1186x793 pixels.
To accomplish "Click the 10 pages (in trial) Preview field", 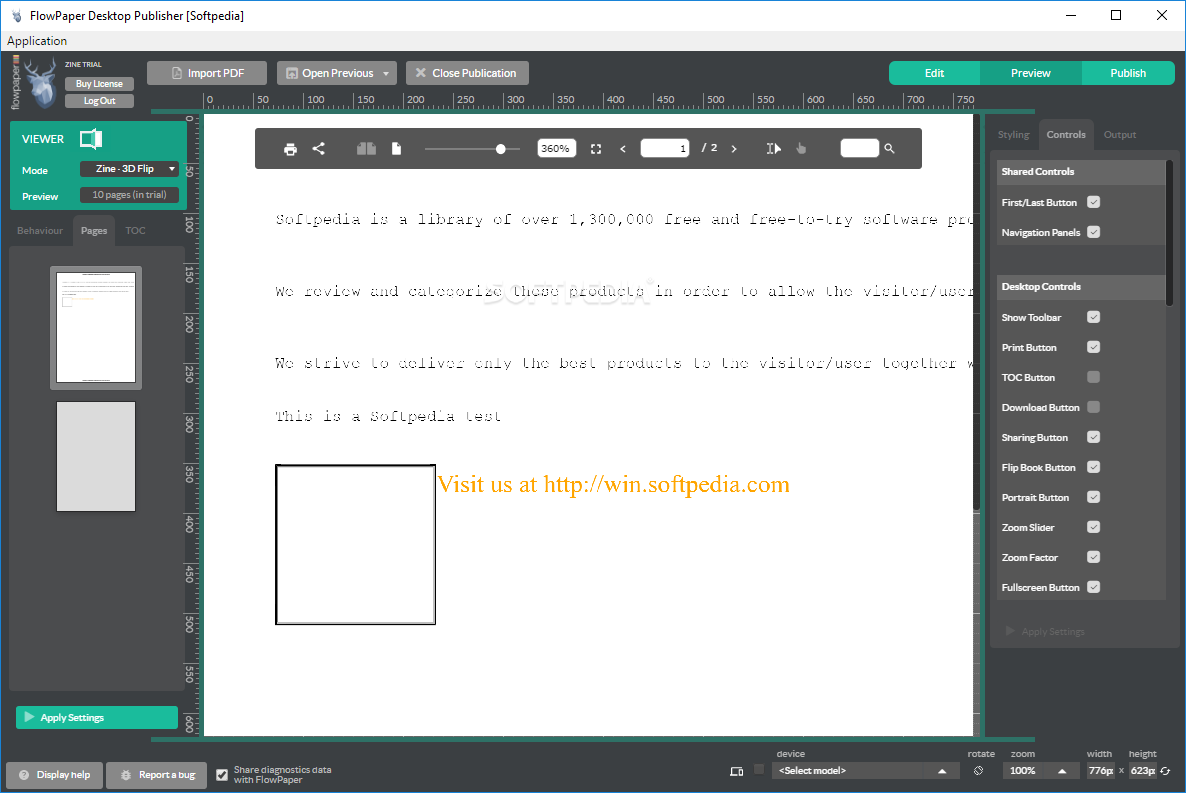I will point(129,195).
